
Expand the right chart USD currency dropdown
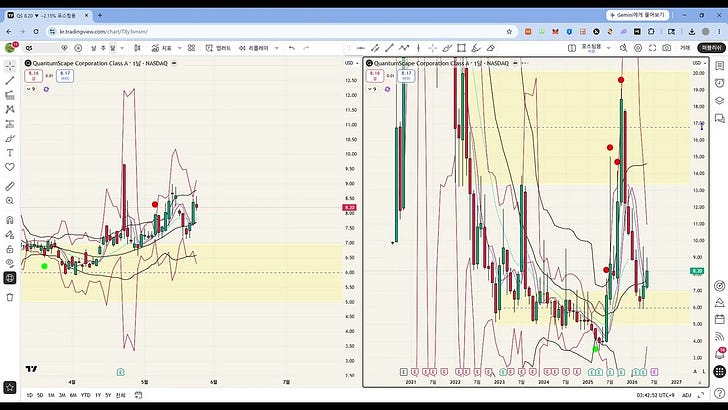pos(699,63)
